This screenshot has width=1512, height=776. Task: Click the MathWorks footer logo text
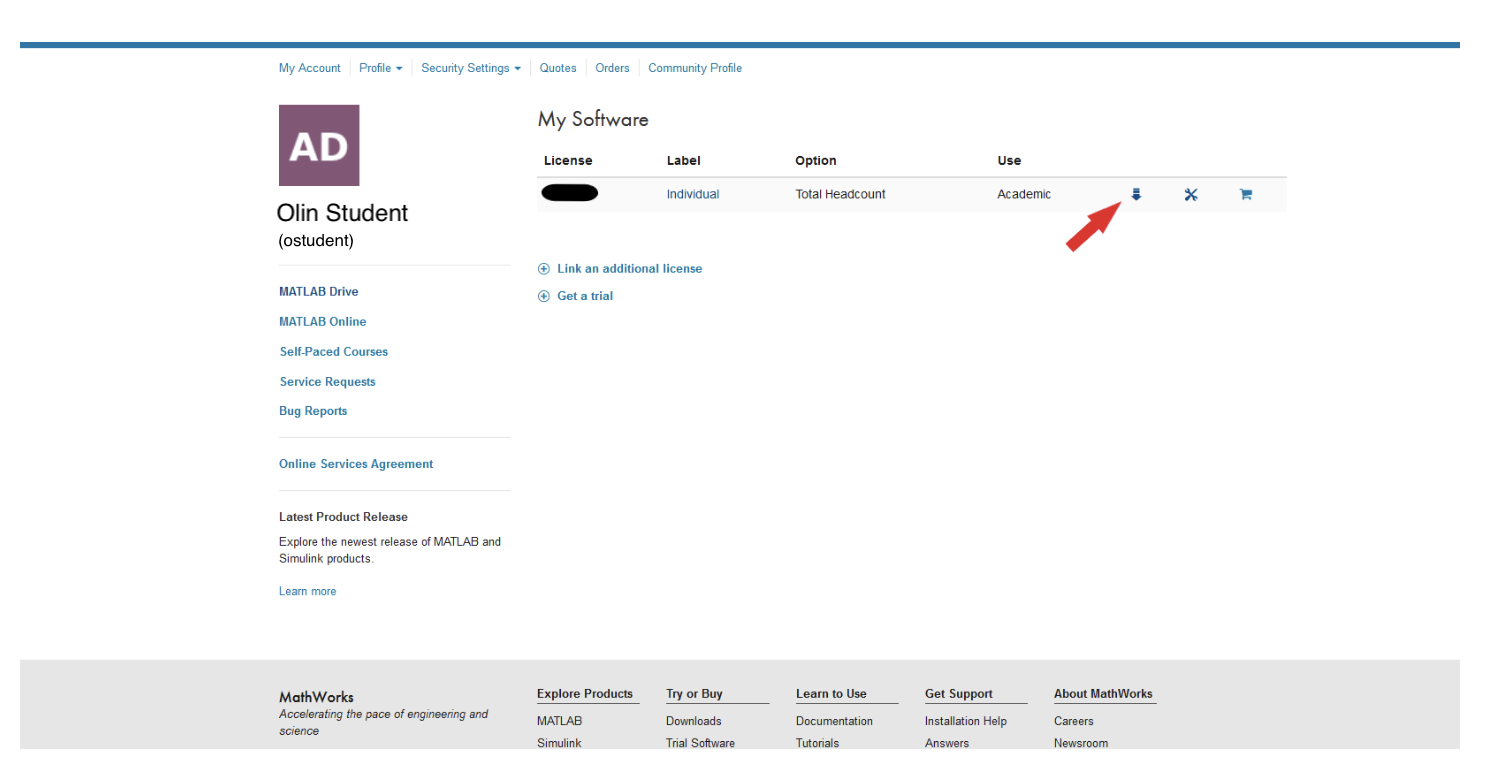tap(316, 697)
